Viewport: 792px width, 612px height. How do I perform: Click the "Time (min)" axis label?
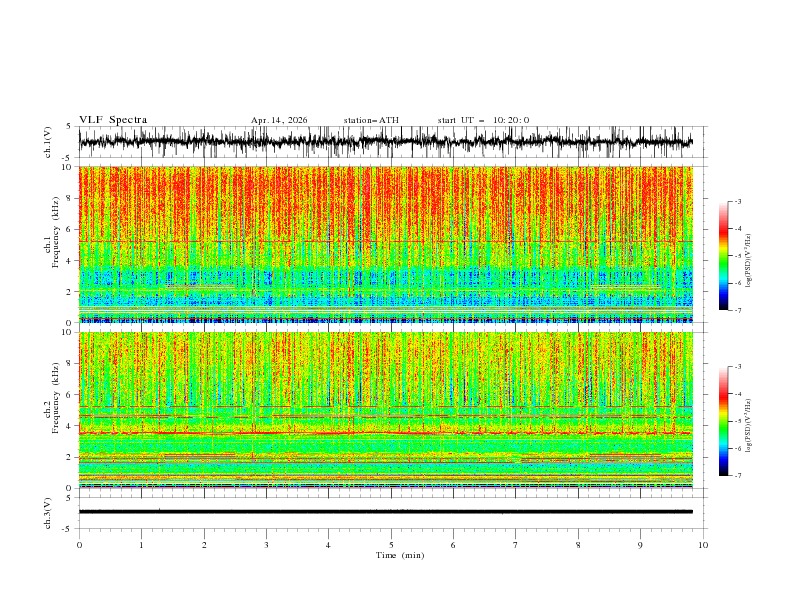click(400, 555)
